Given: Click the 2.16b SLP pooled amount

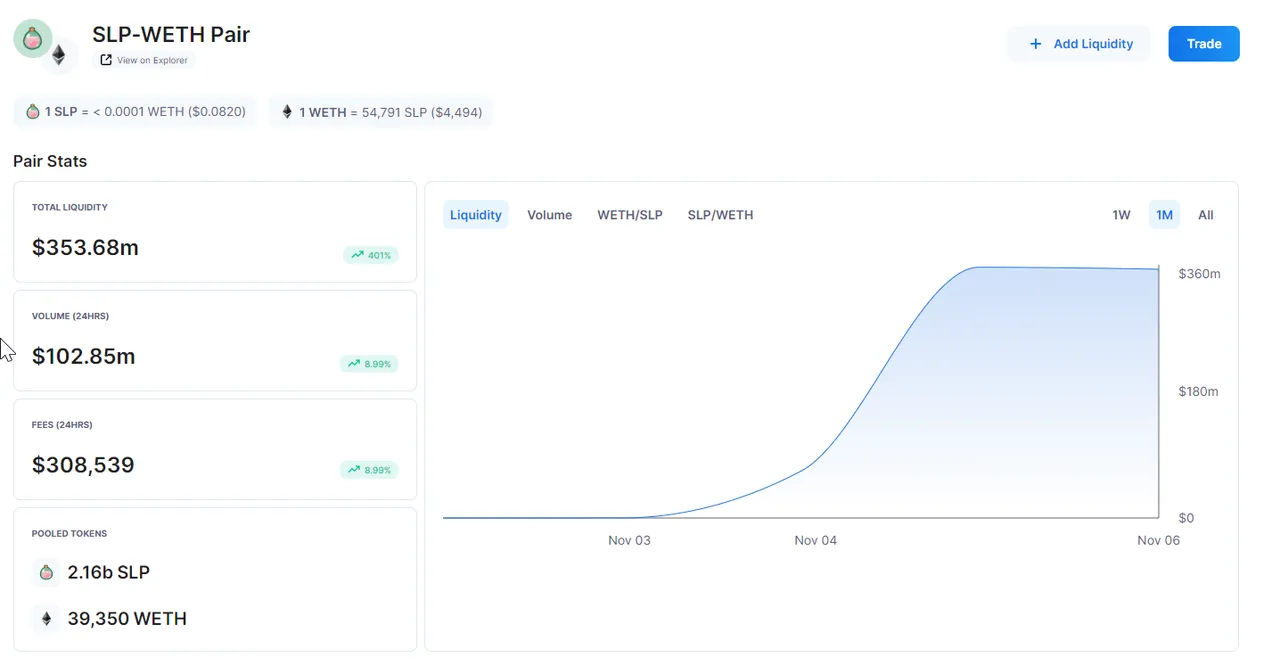Looking at the screenshot, I should pos(109,573).
